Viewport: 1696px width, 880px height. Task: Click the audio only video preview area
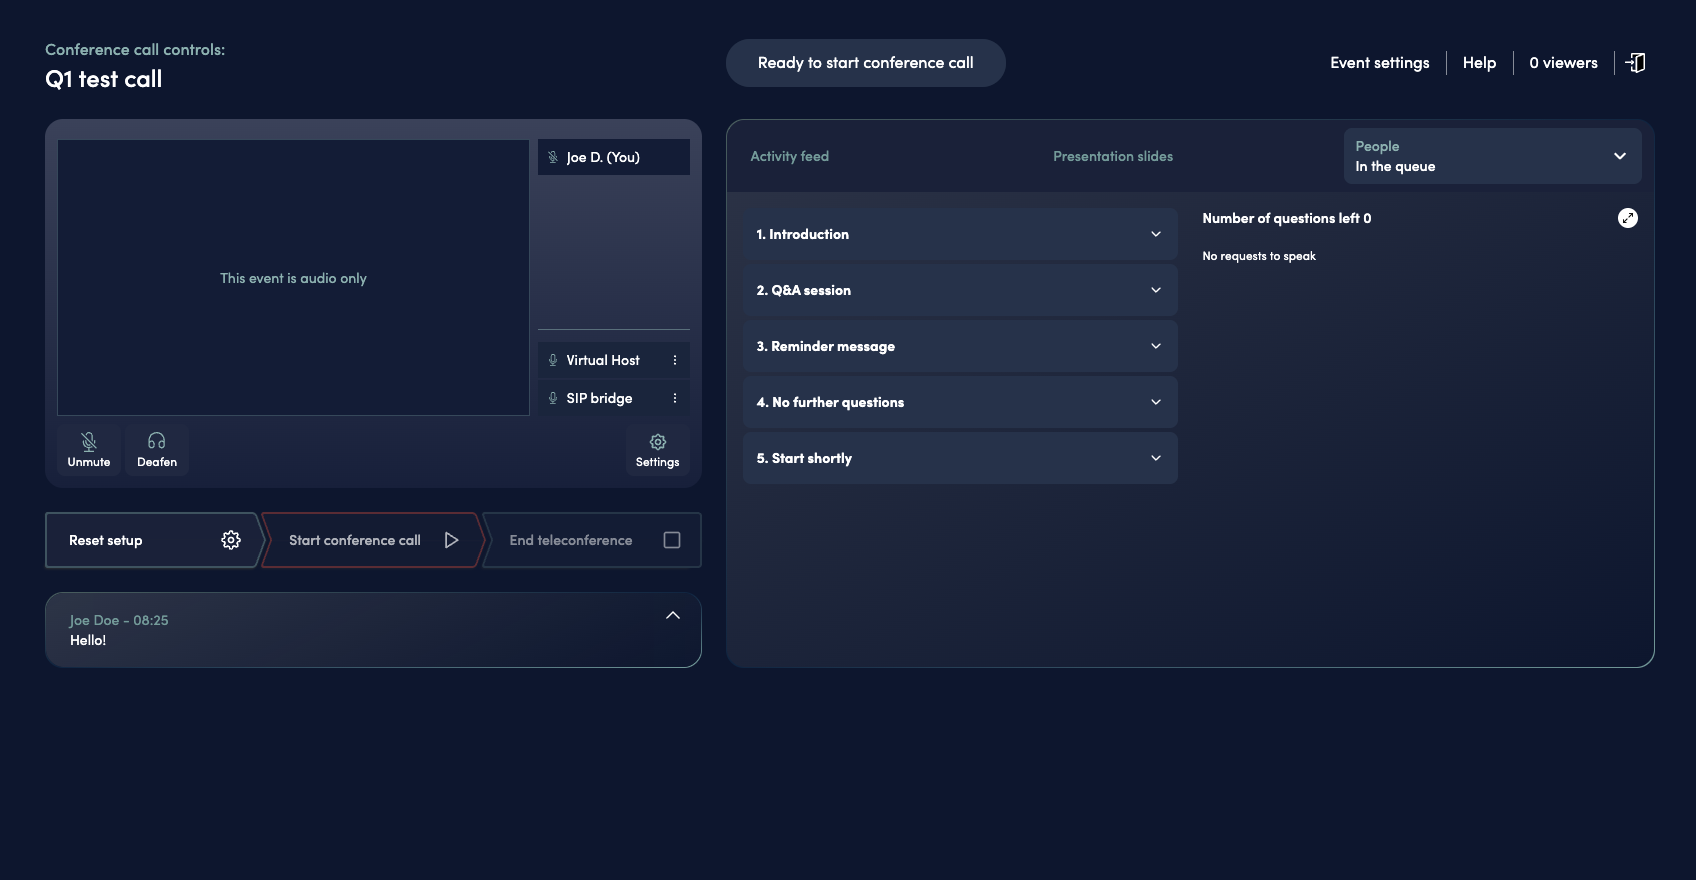point(293,278)
